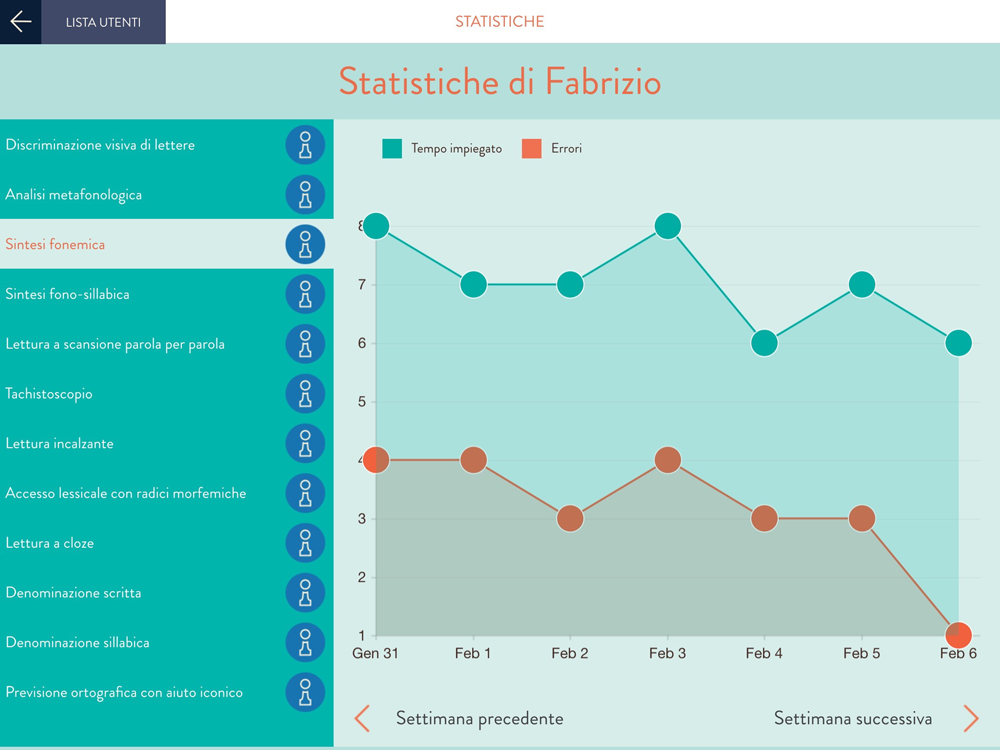Go to previous week with left chevron
Viewport: 1000px width, 750px height.
(362, 719)
